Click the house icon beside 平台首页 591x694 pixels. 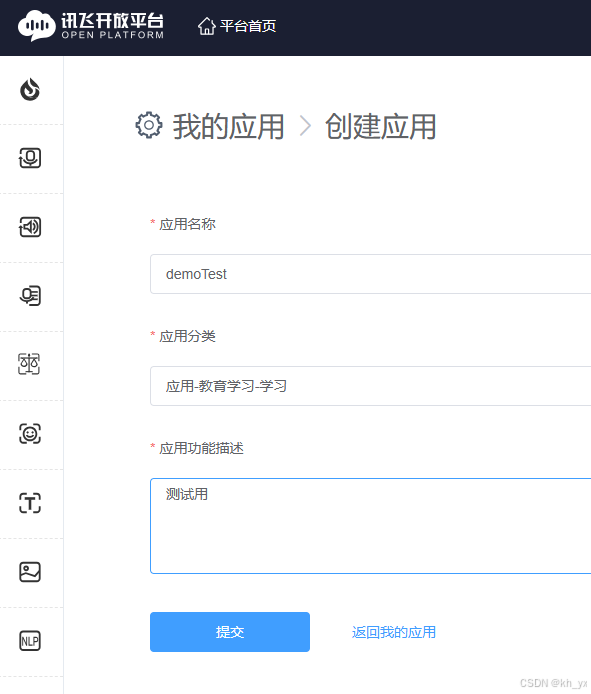tap(206, 26)
